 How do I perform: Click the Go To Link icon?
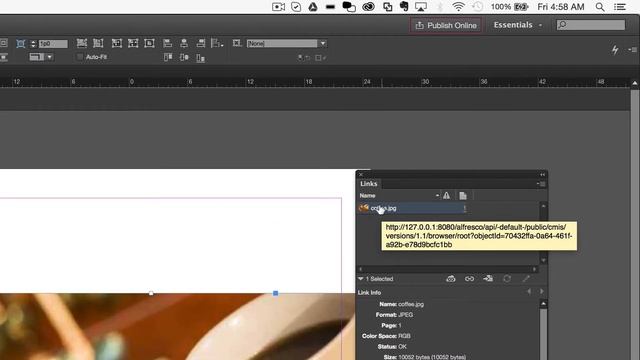pos(488,279)
